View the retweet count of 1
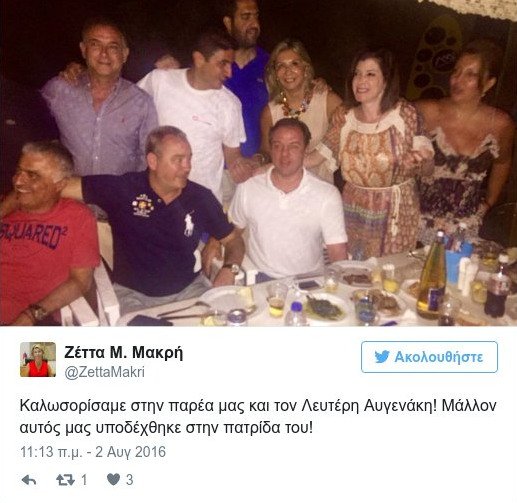This screenshot has height=503, width=517. (x=84, y=480)
